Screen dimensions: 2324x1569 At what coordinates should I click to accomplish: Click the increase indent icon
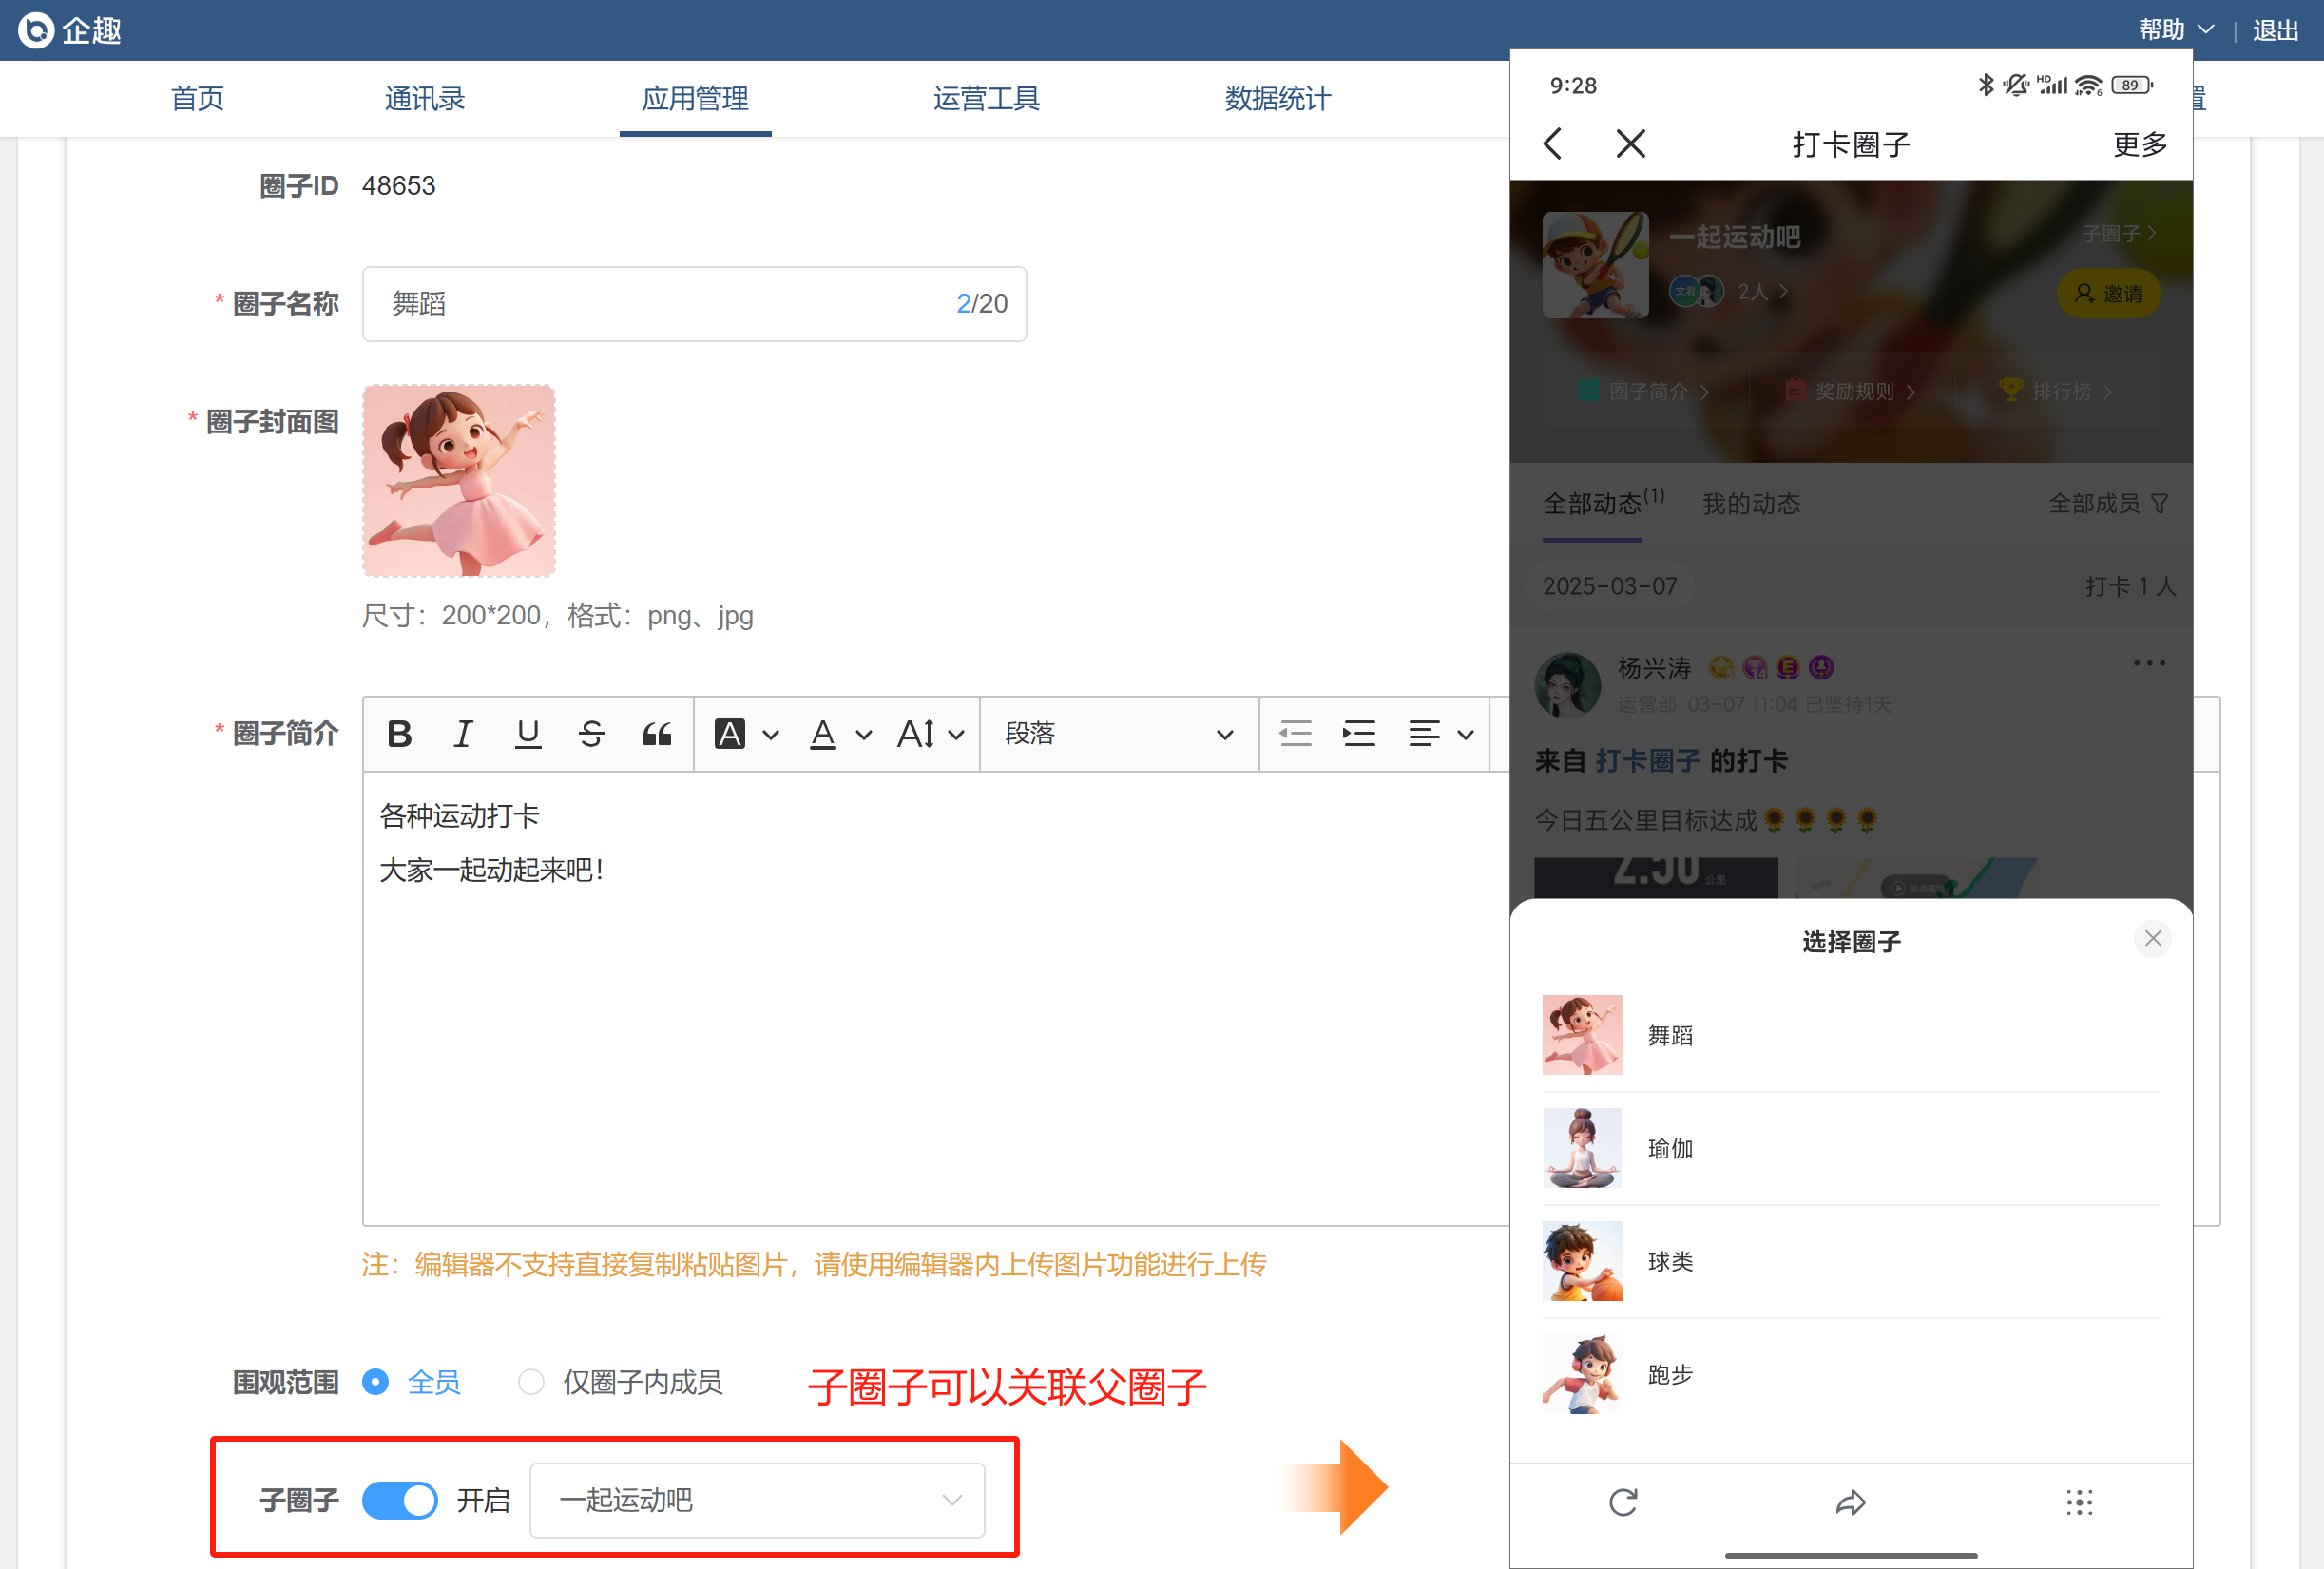tap(1358, 734)
